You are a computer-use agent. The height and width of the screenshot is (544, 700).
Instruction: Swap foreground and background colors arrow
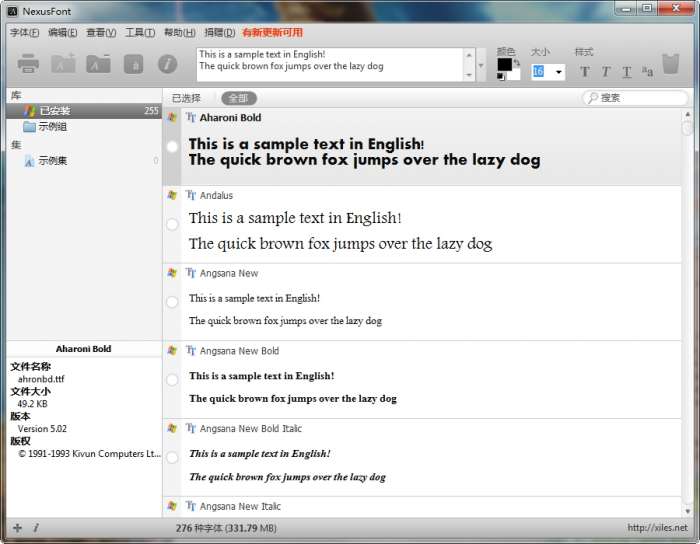[517, 62]
